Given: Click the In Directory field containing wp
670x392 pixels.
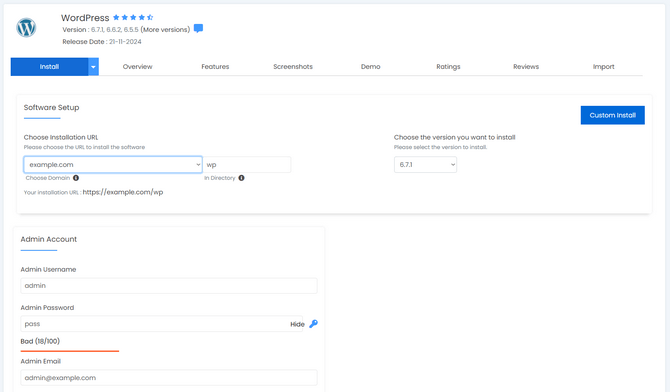Looking at the screenshot, I should pos(247,165).
